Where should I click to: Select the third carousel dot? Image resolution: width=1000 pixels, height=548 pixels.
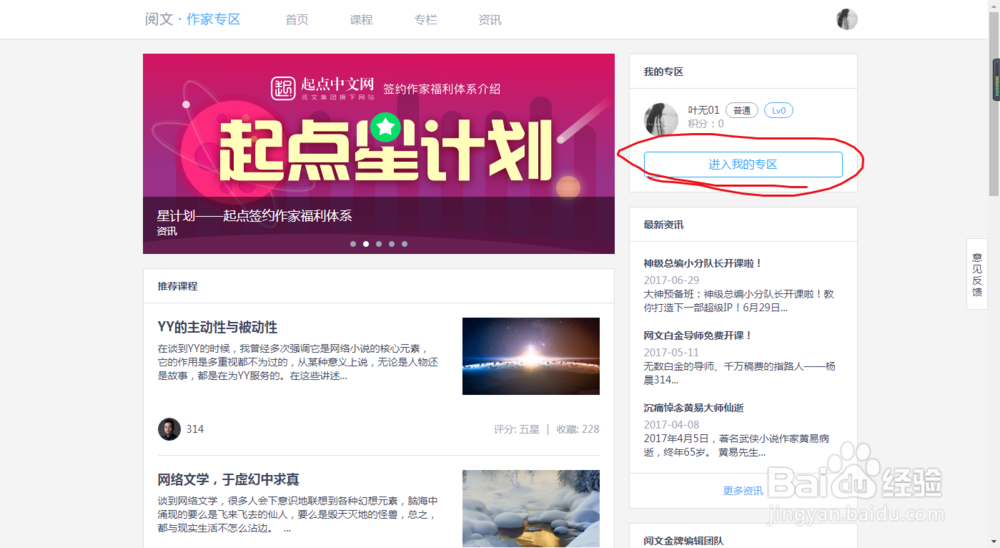point(379,244)
